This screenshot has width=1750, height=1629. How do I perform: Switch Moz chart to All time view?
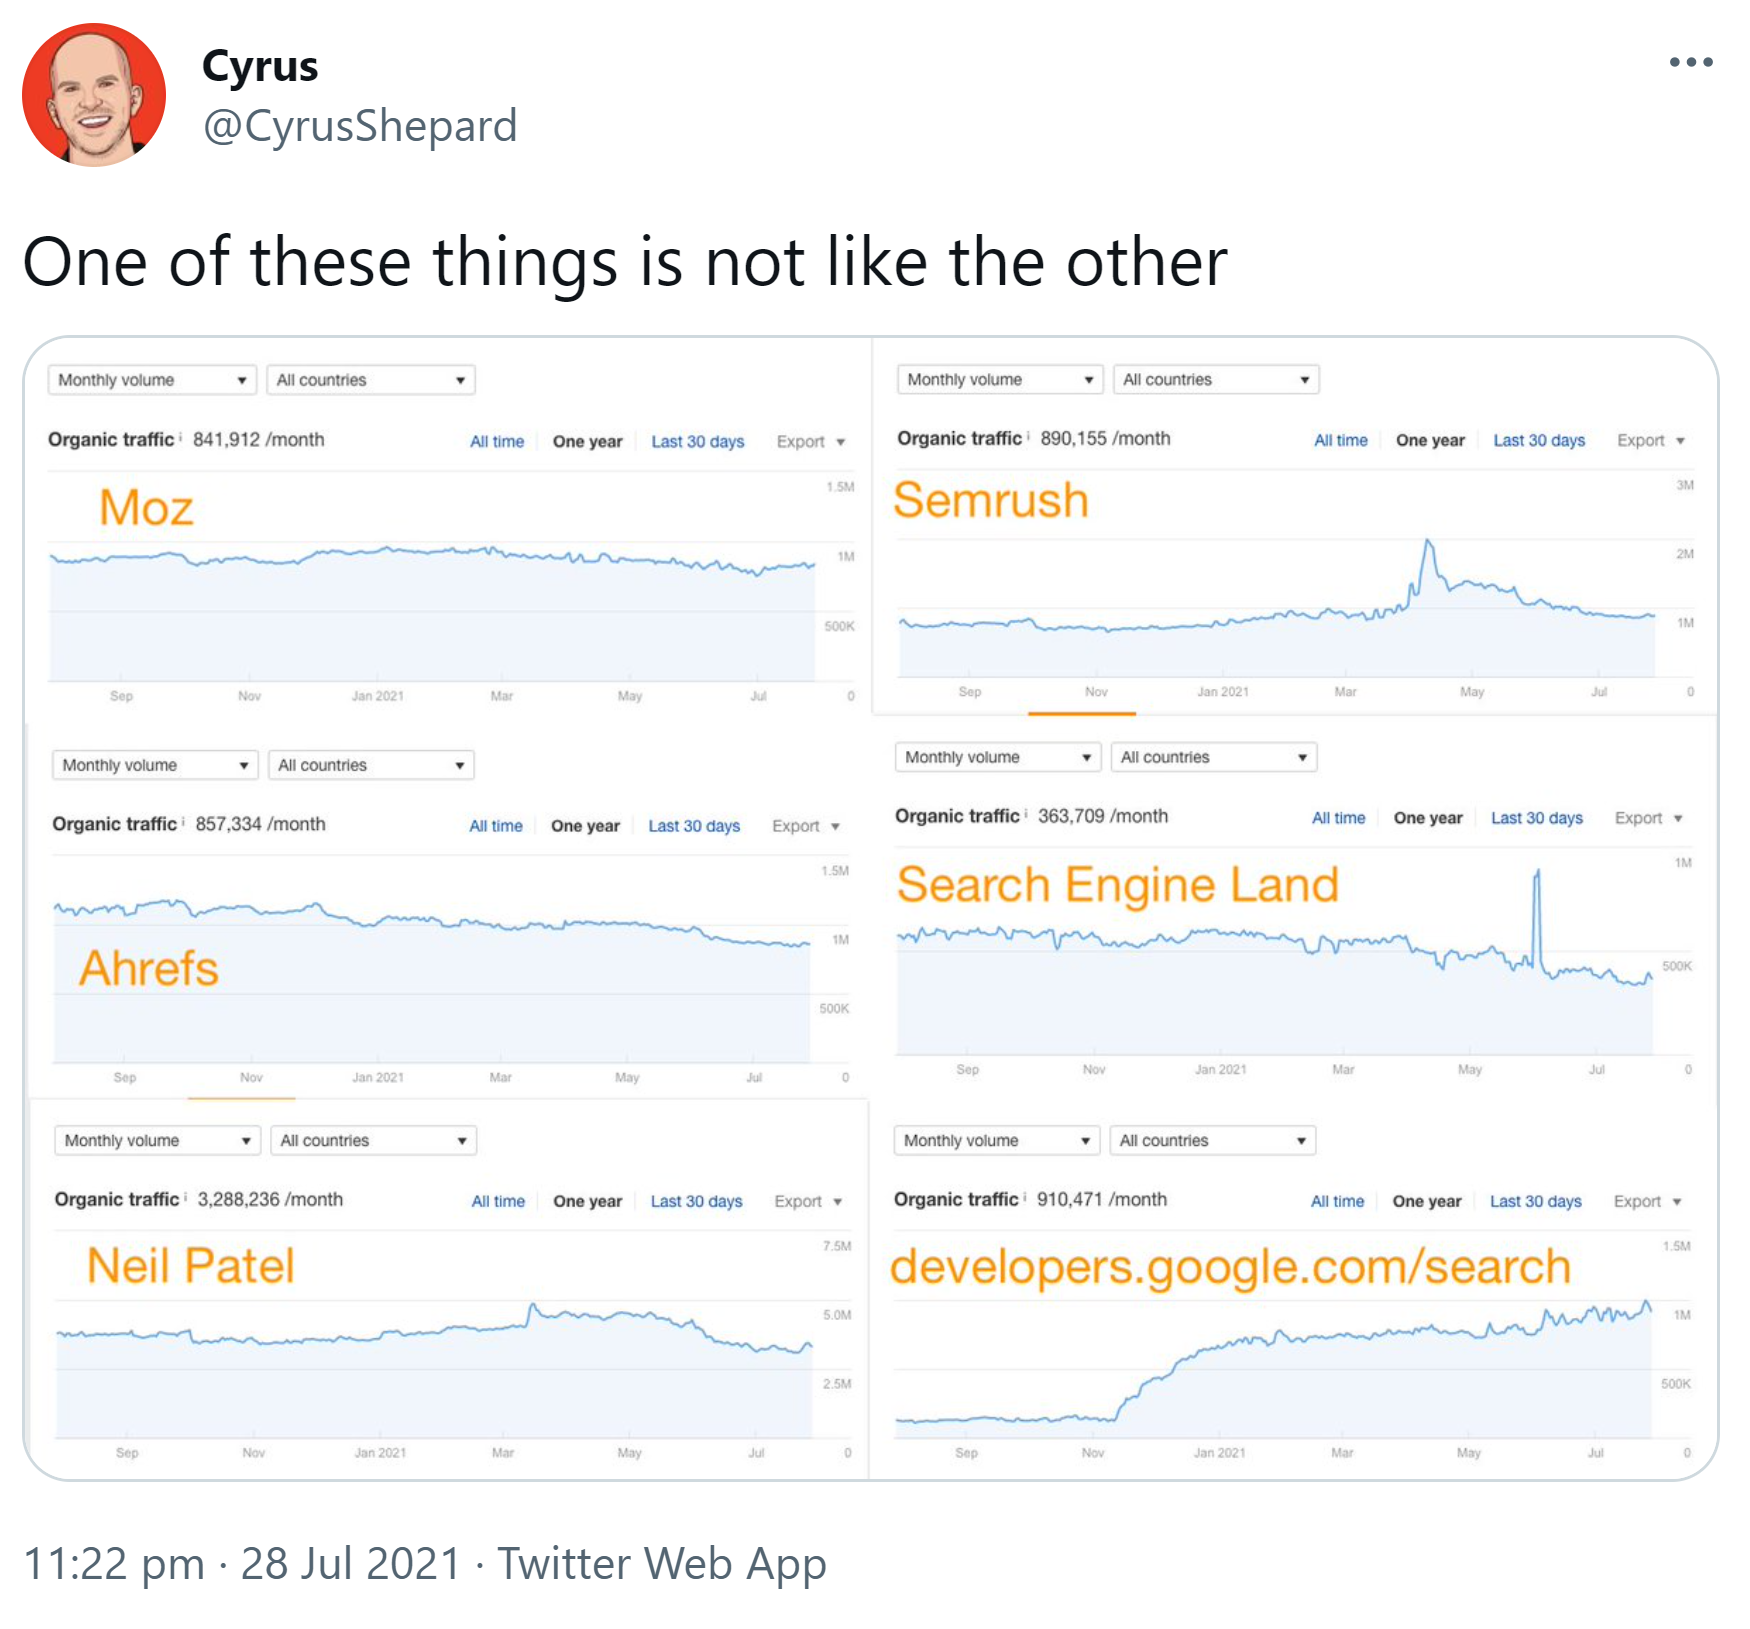pos(497,441)
